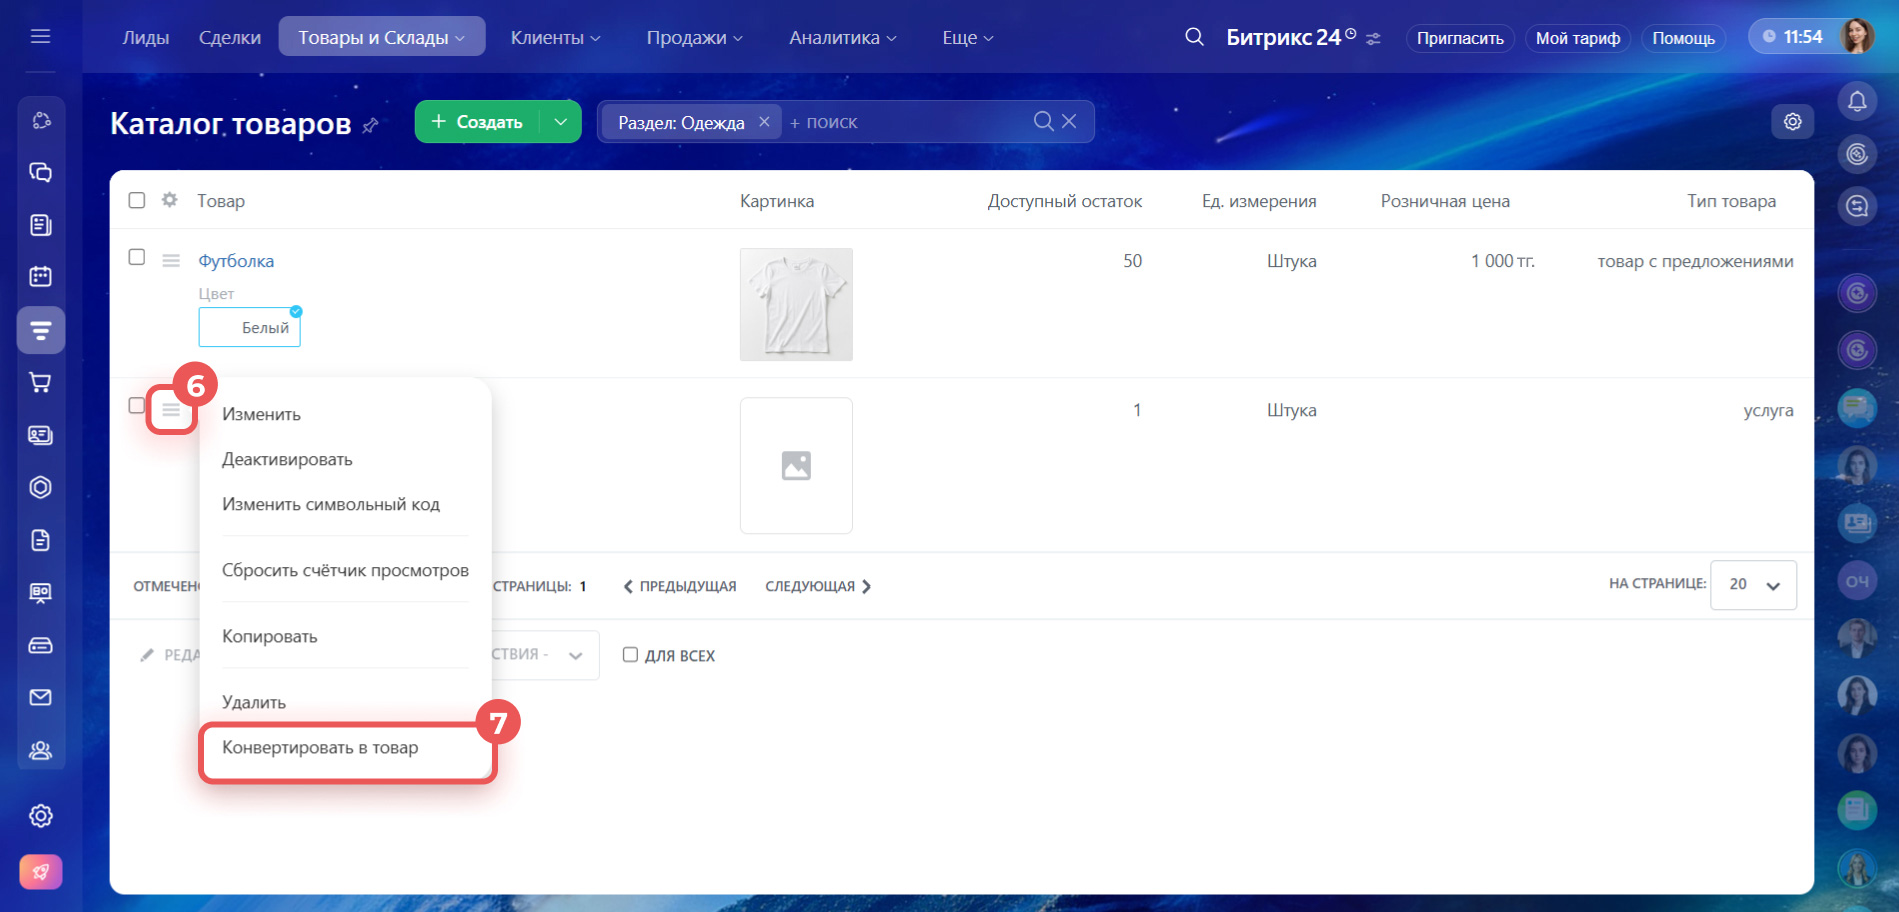
Task: Tick the checkbox for Футболка row
Action: [x=137, y=257]
